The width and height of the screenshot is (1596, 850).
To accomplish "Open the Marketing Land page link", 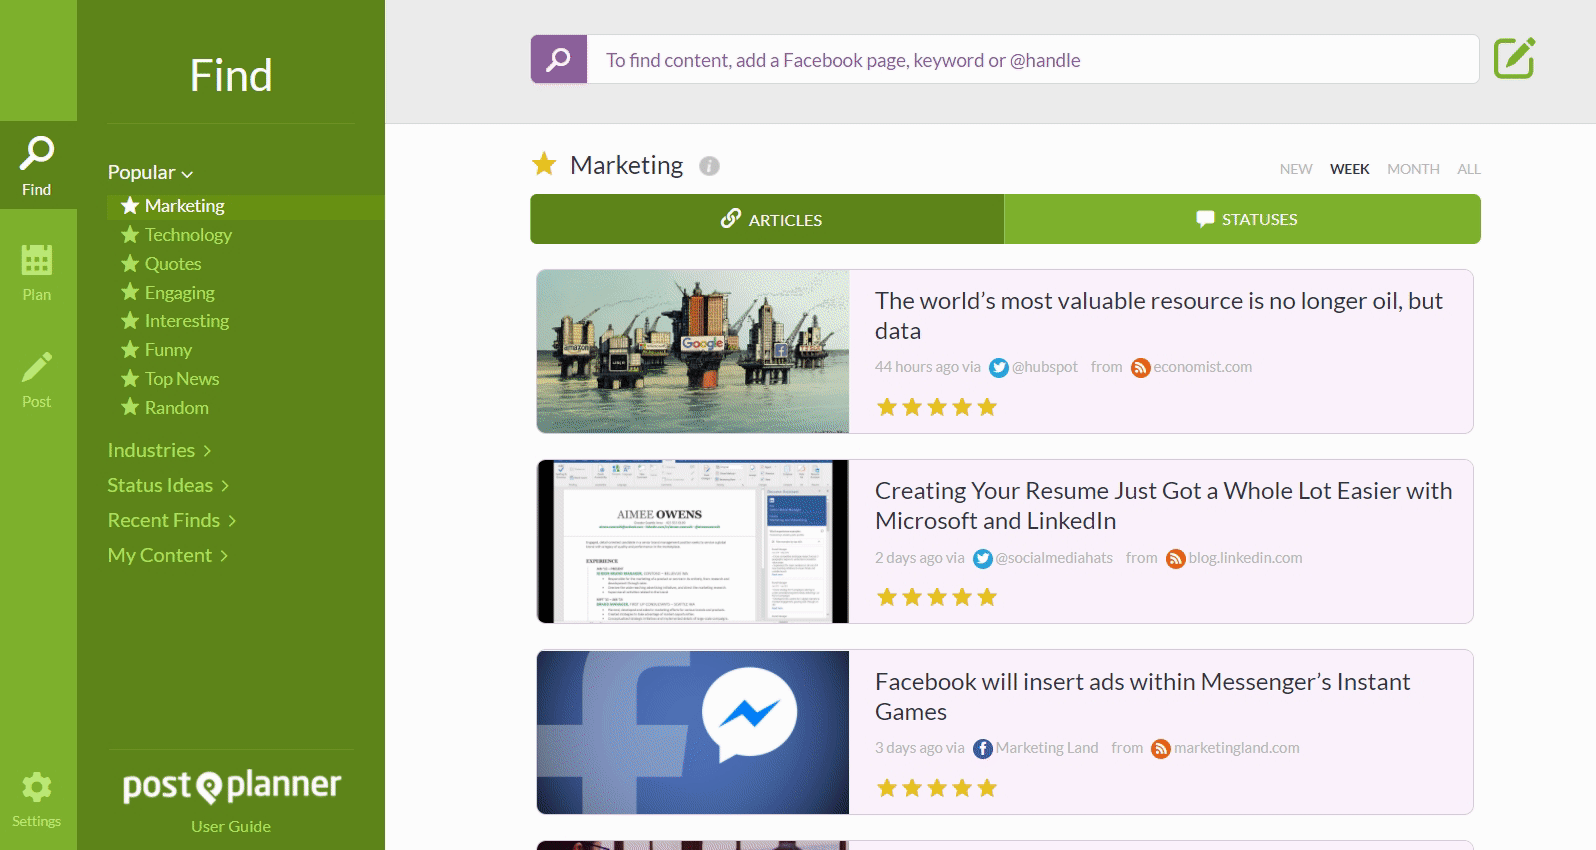I will coord(1047,748).
